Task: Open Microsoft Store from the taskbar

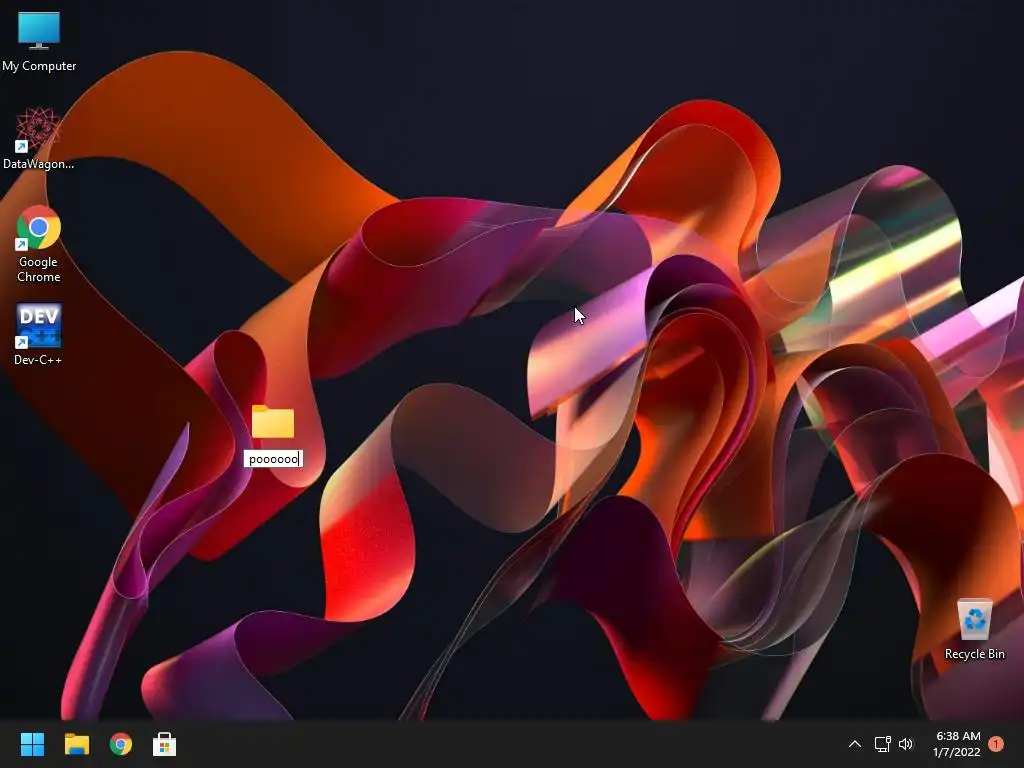Action: 165,744
